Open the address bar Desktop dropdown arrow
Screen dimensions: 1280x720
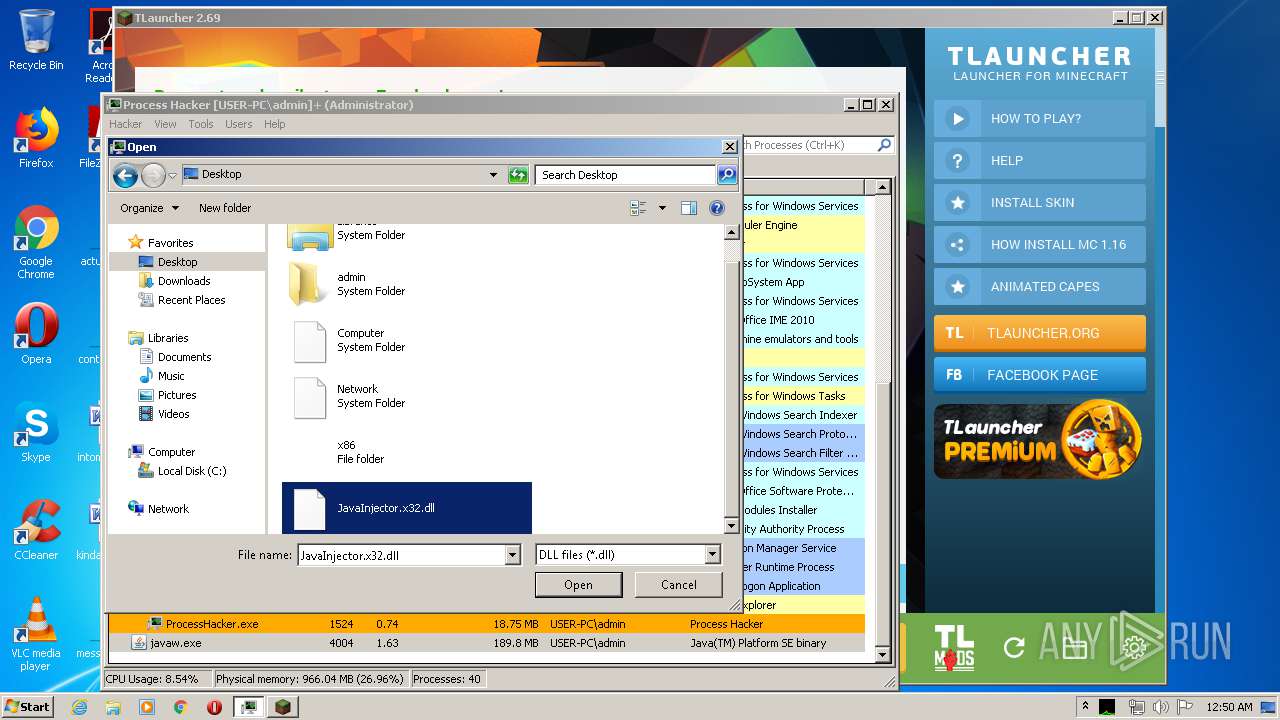(x=493, y=175)
